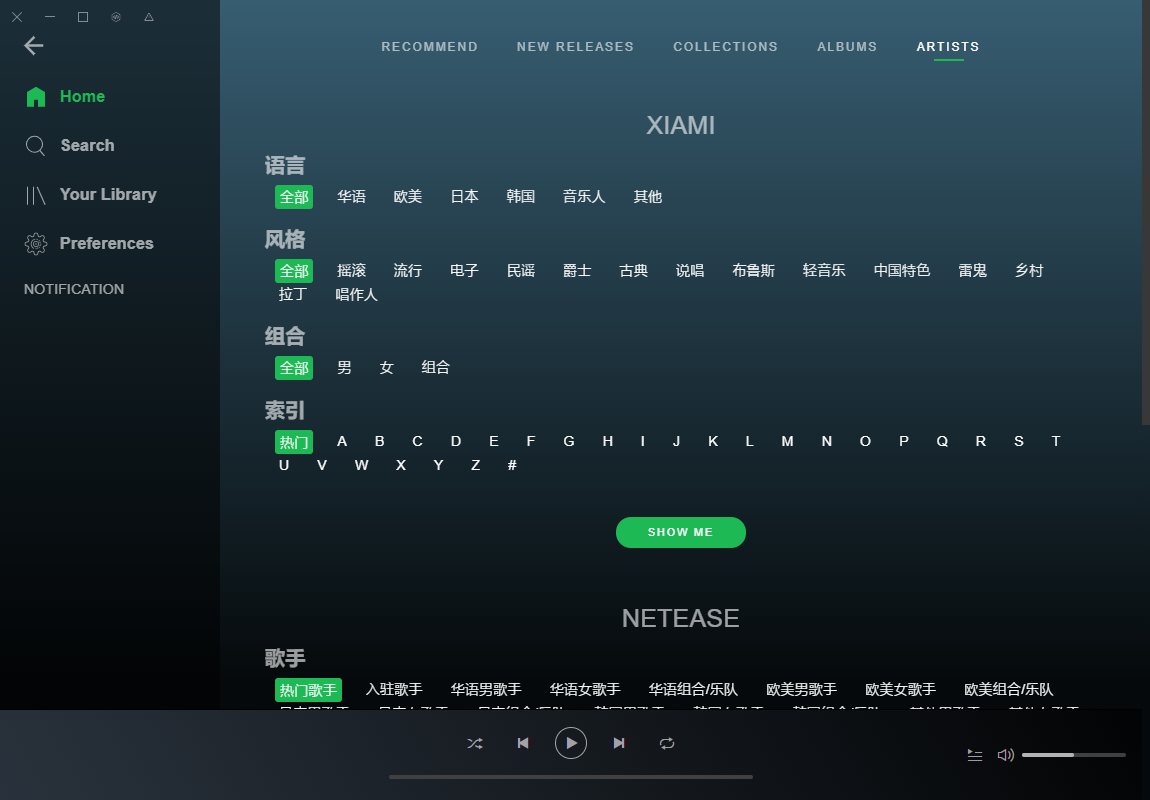Viewport: 1150px width, 800px height.
Task: Go back with the left arrow icon
Action: pos(34,45)
